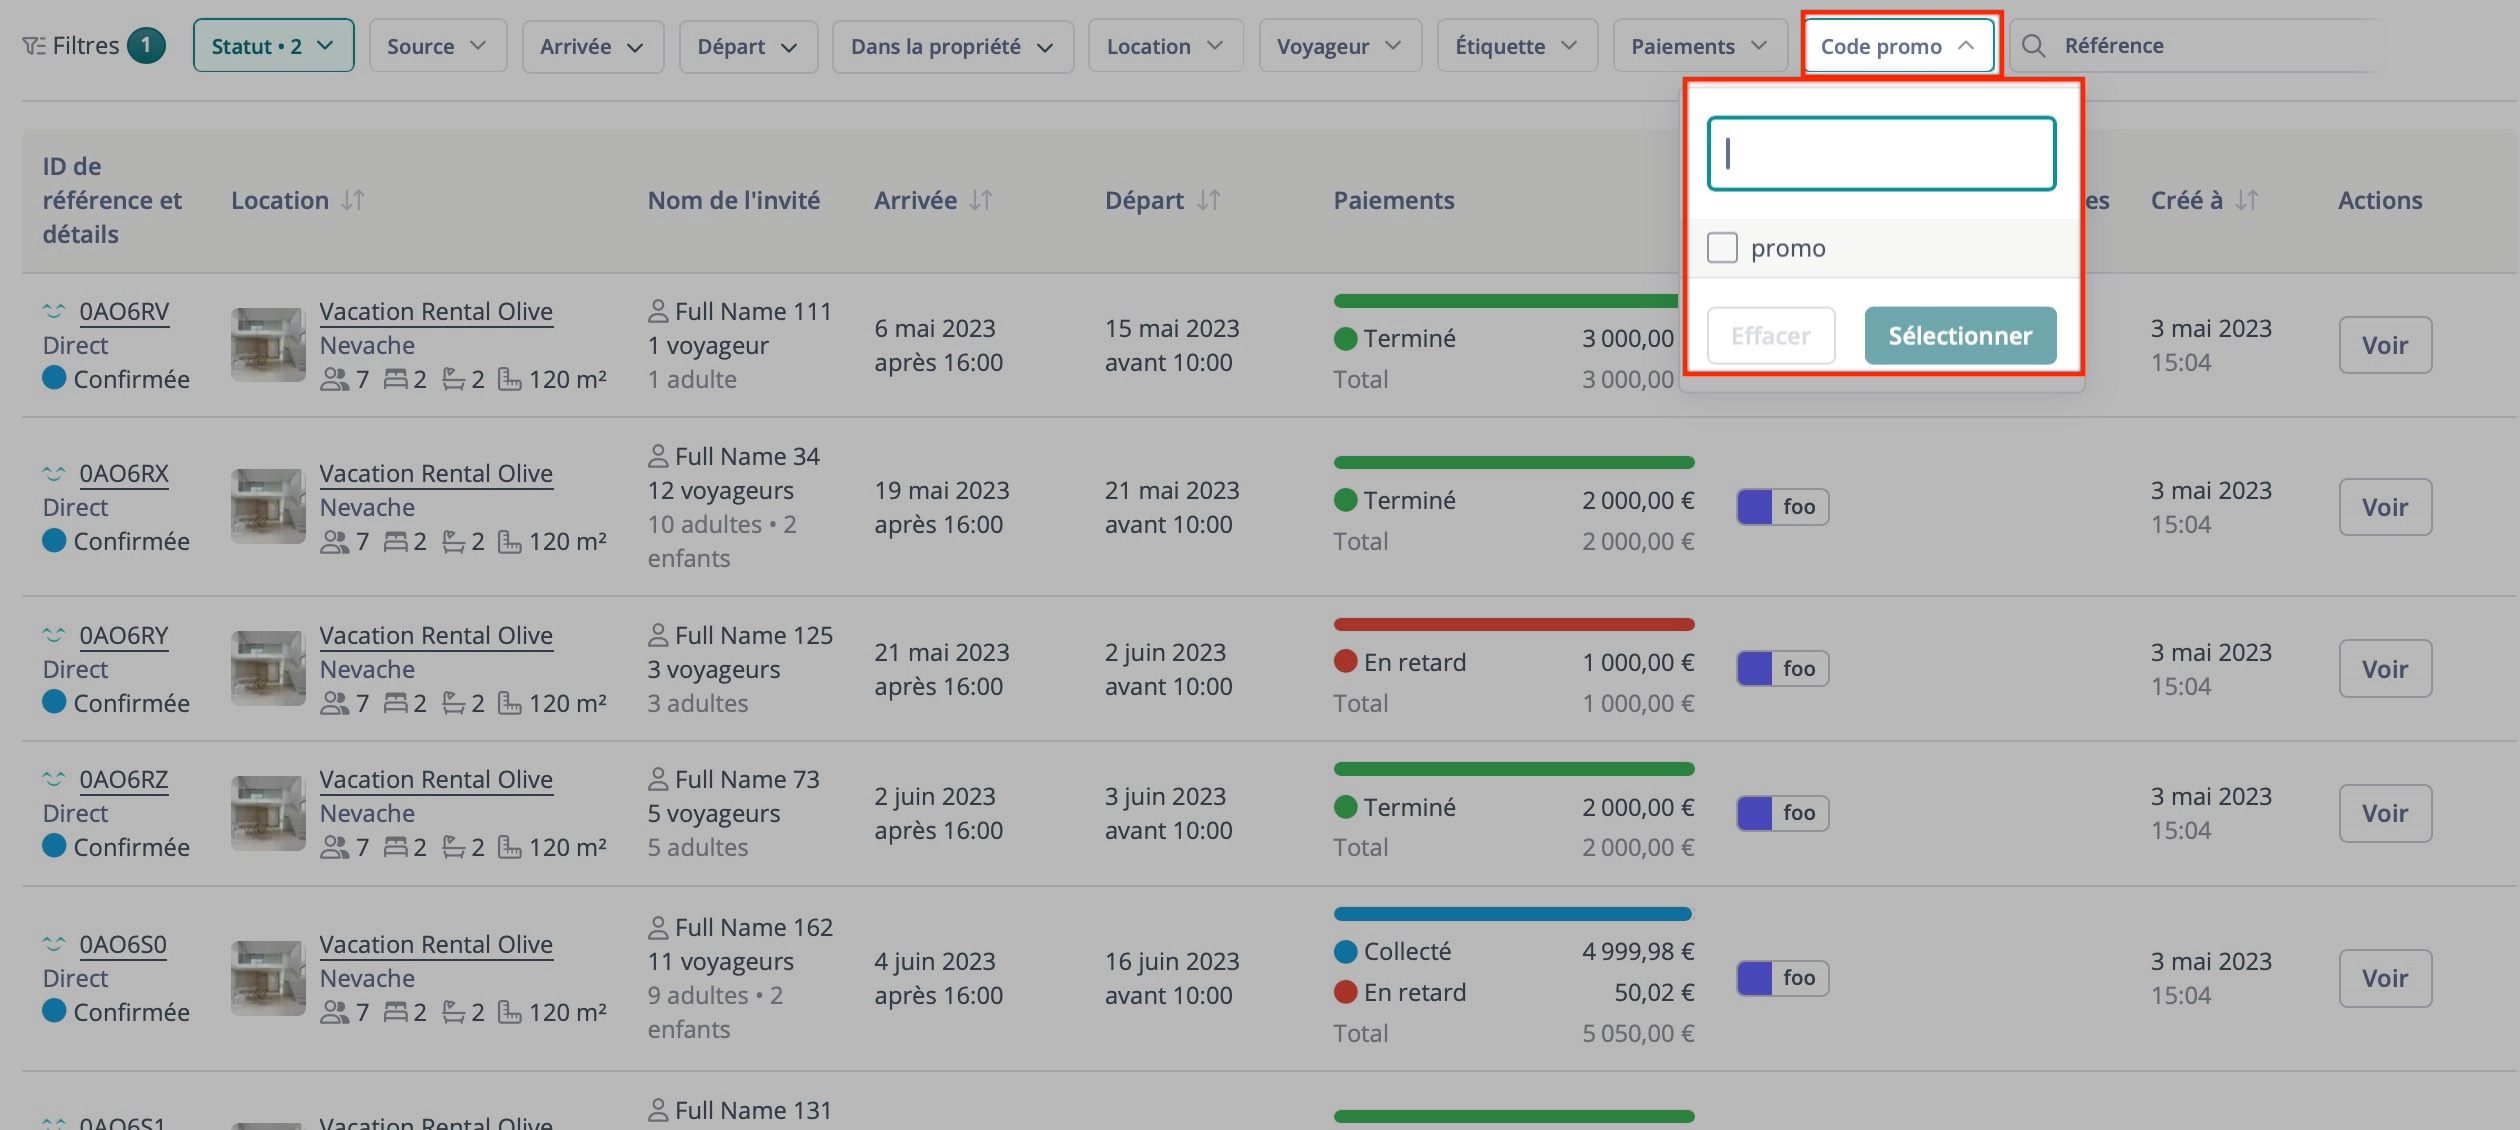Viewport: 2520px width, 1130px height.
Task: Click the Filtres funnel icon
Action: [35, 44]
